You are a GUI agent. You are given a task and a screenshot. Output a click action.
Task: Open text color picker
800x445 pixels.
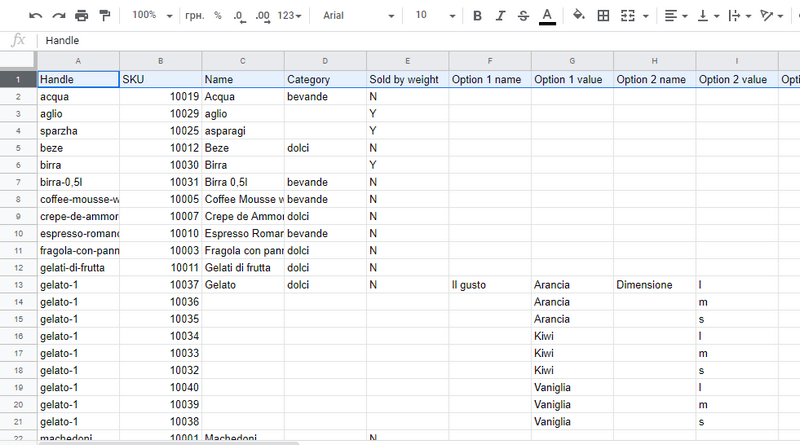point(547,16)
